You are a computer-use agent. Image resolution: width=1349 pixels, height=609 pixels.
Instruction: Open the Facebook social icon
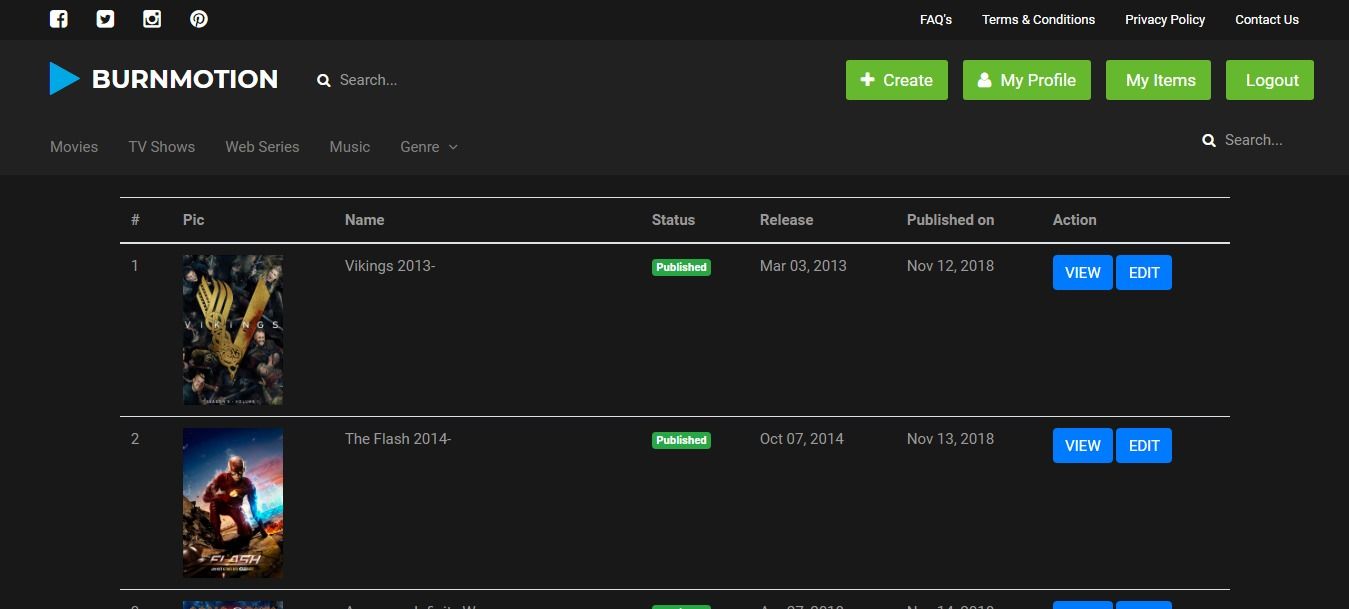[59, 19]
